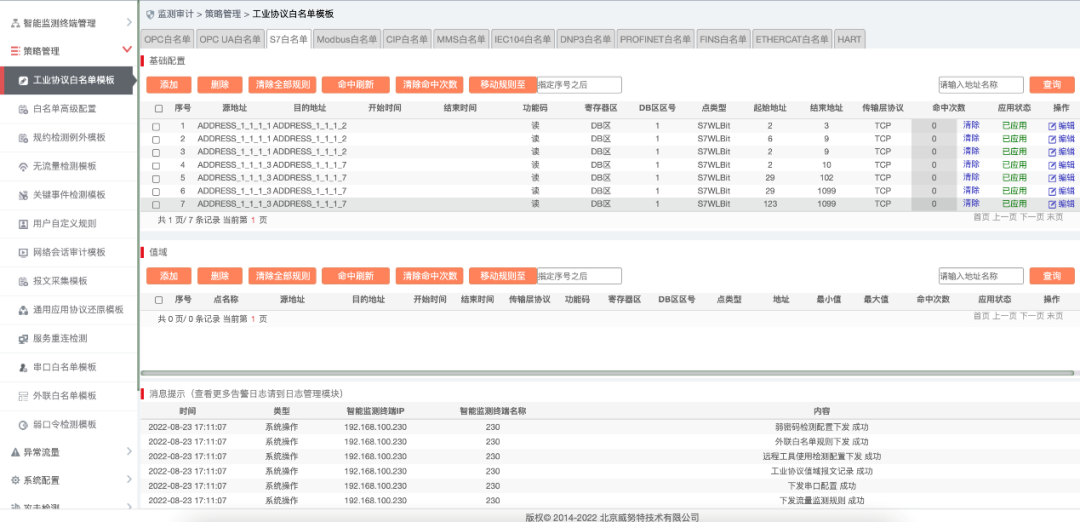Tick the checkbox for rule row 4
1080x522 pixels.
(156, 165)
